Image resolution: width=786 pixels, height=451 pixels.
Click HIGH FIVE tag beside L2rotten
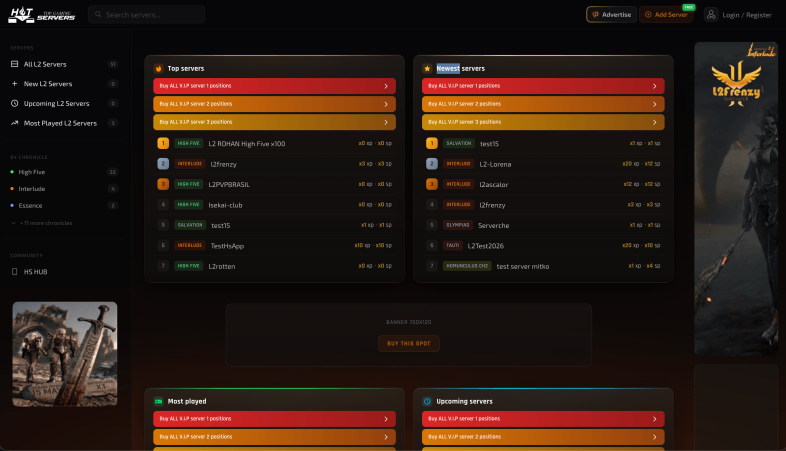[x=188, y=266]
